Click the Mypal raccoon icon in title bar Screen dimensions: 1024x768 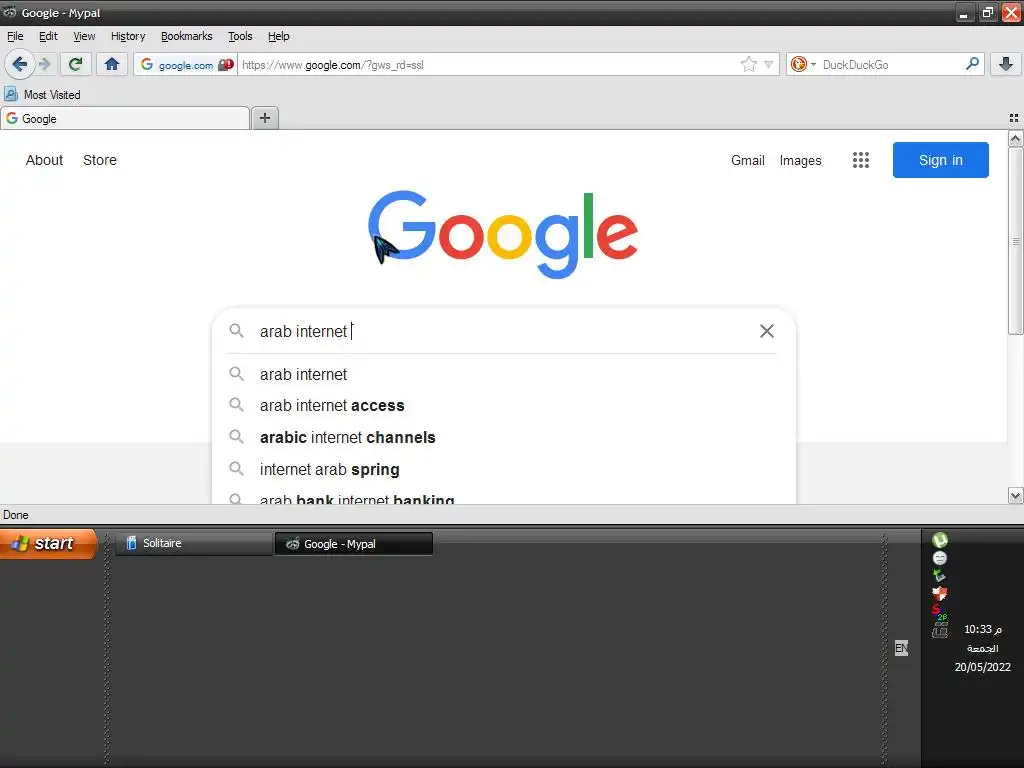click(x=10, y=12)
